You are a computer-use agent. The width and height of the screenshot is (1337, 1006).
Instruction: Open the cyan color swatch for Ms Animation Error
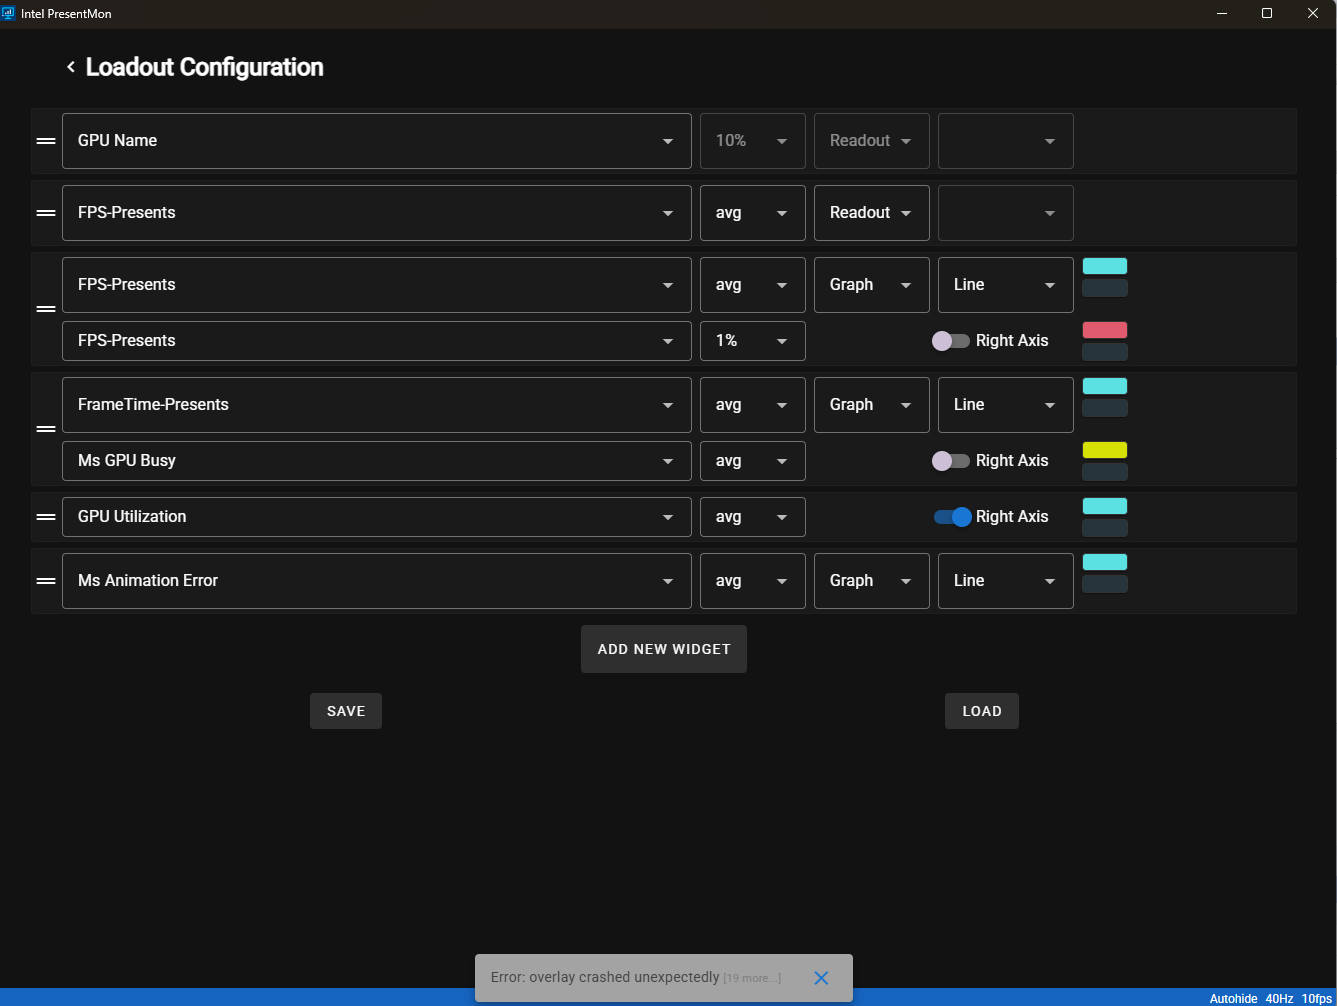pos(1105,562)
